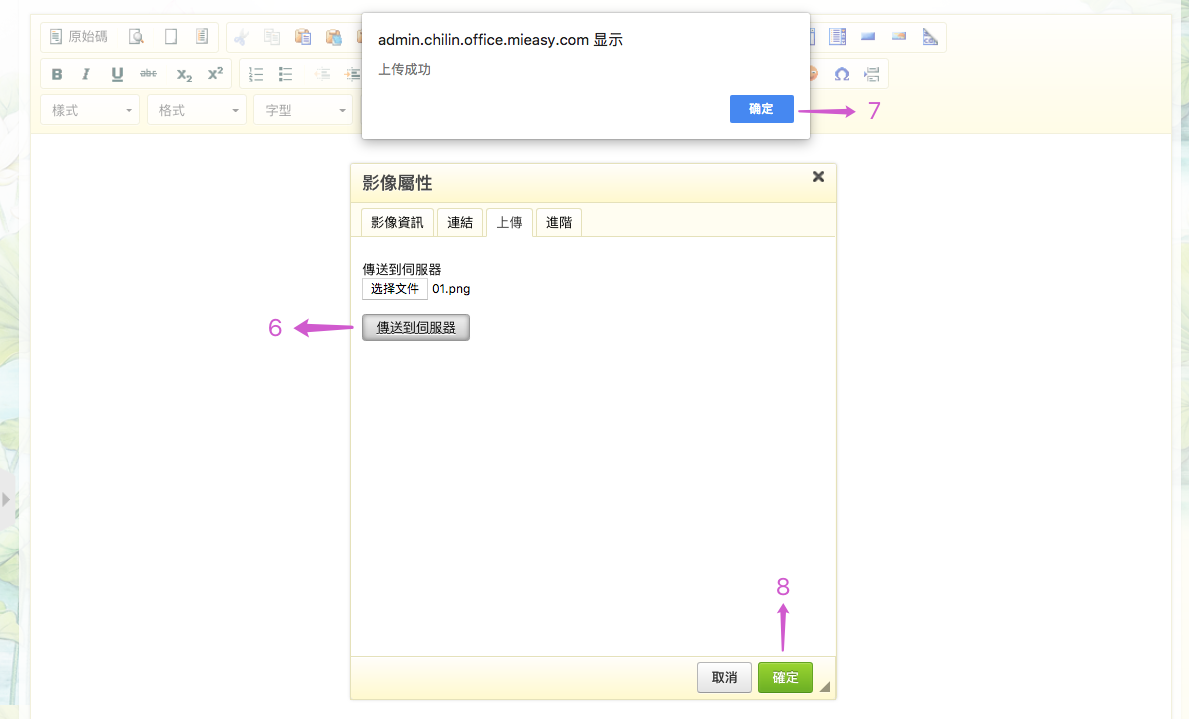The width and height of the screenshot is (1189, 719).
Task: Click the page break icon
Action: click(x=872, y=74)
